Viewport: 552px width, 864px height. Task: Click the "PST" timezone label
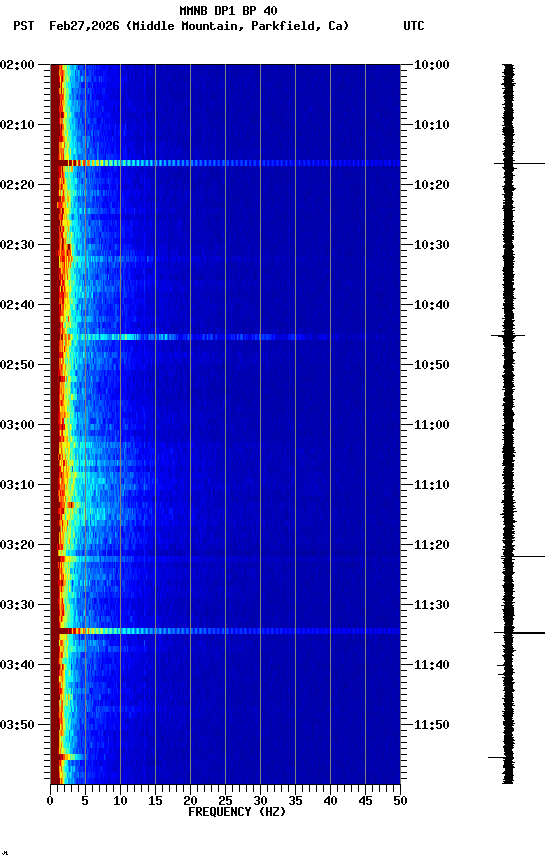pos(23,26)
